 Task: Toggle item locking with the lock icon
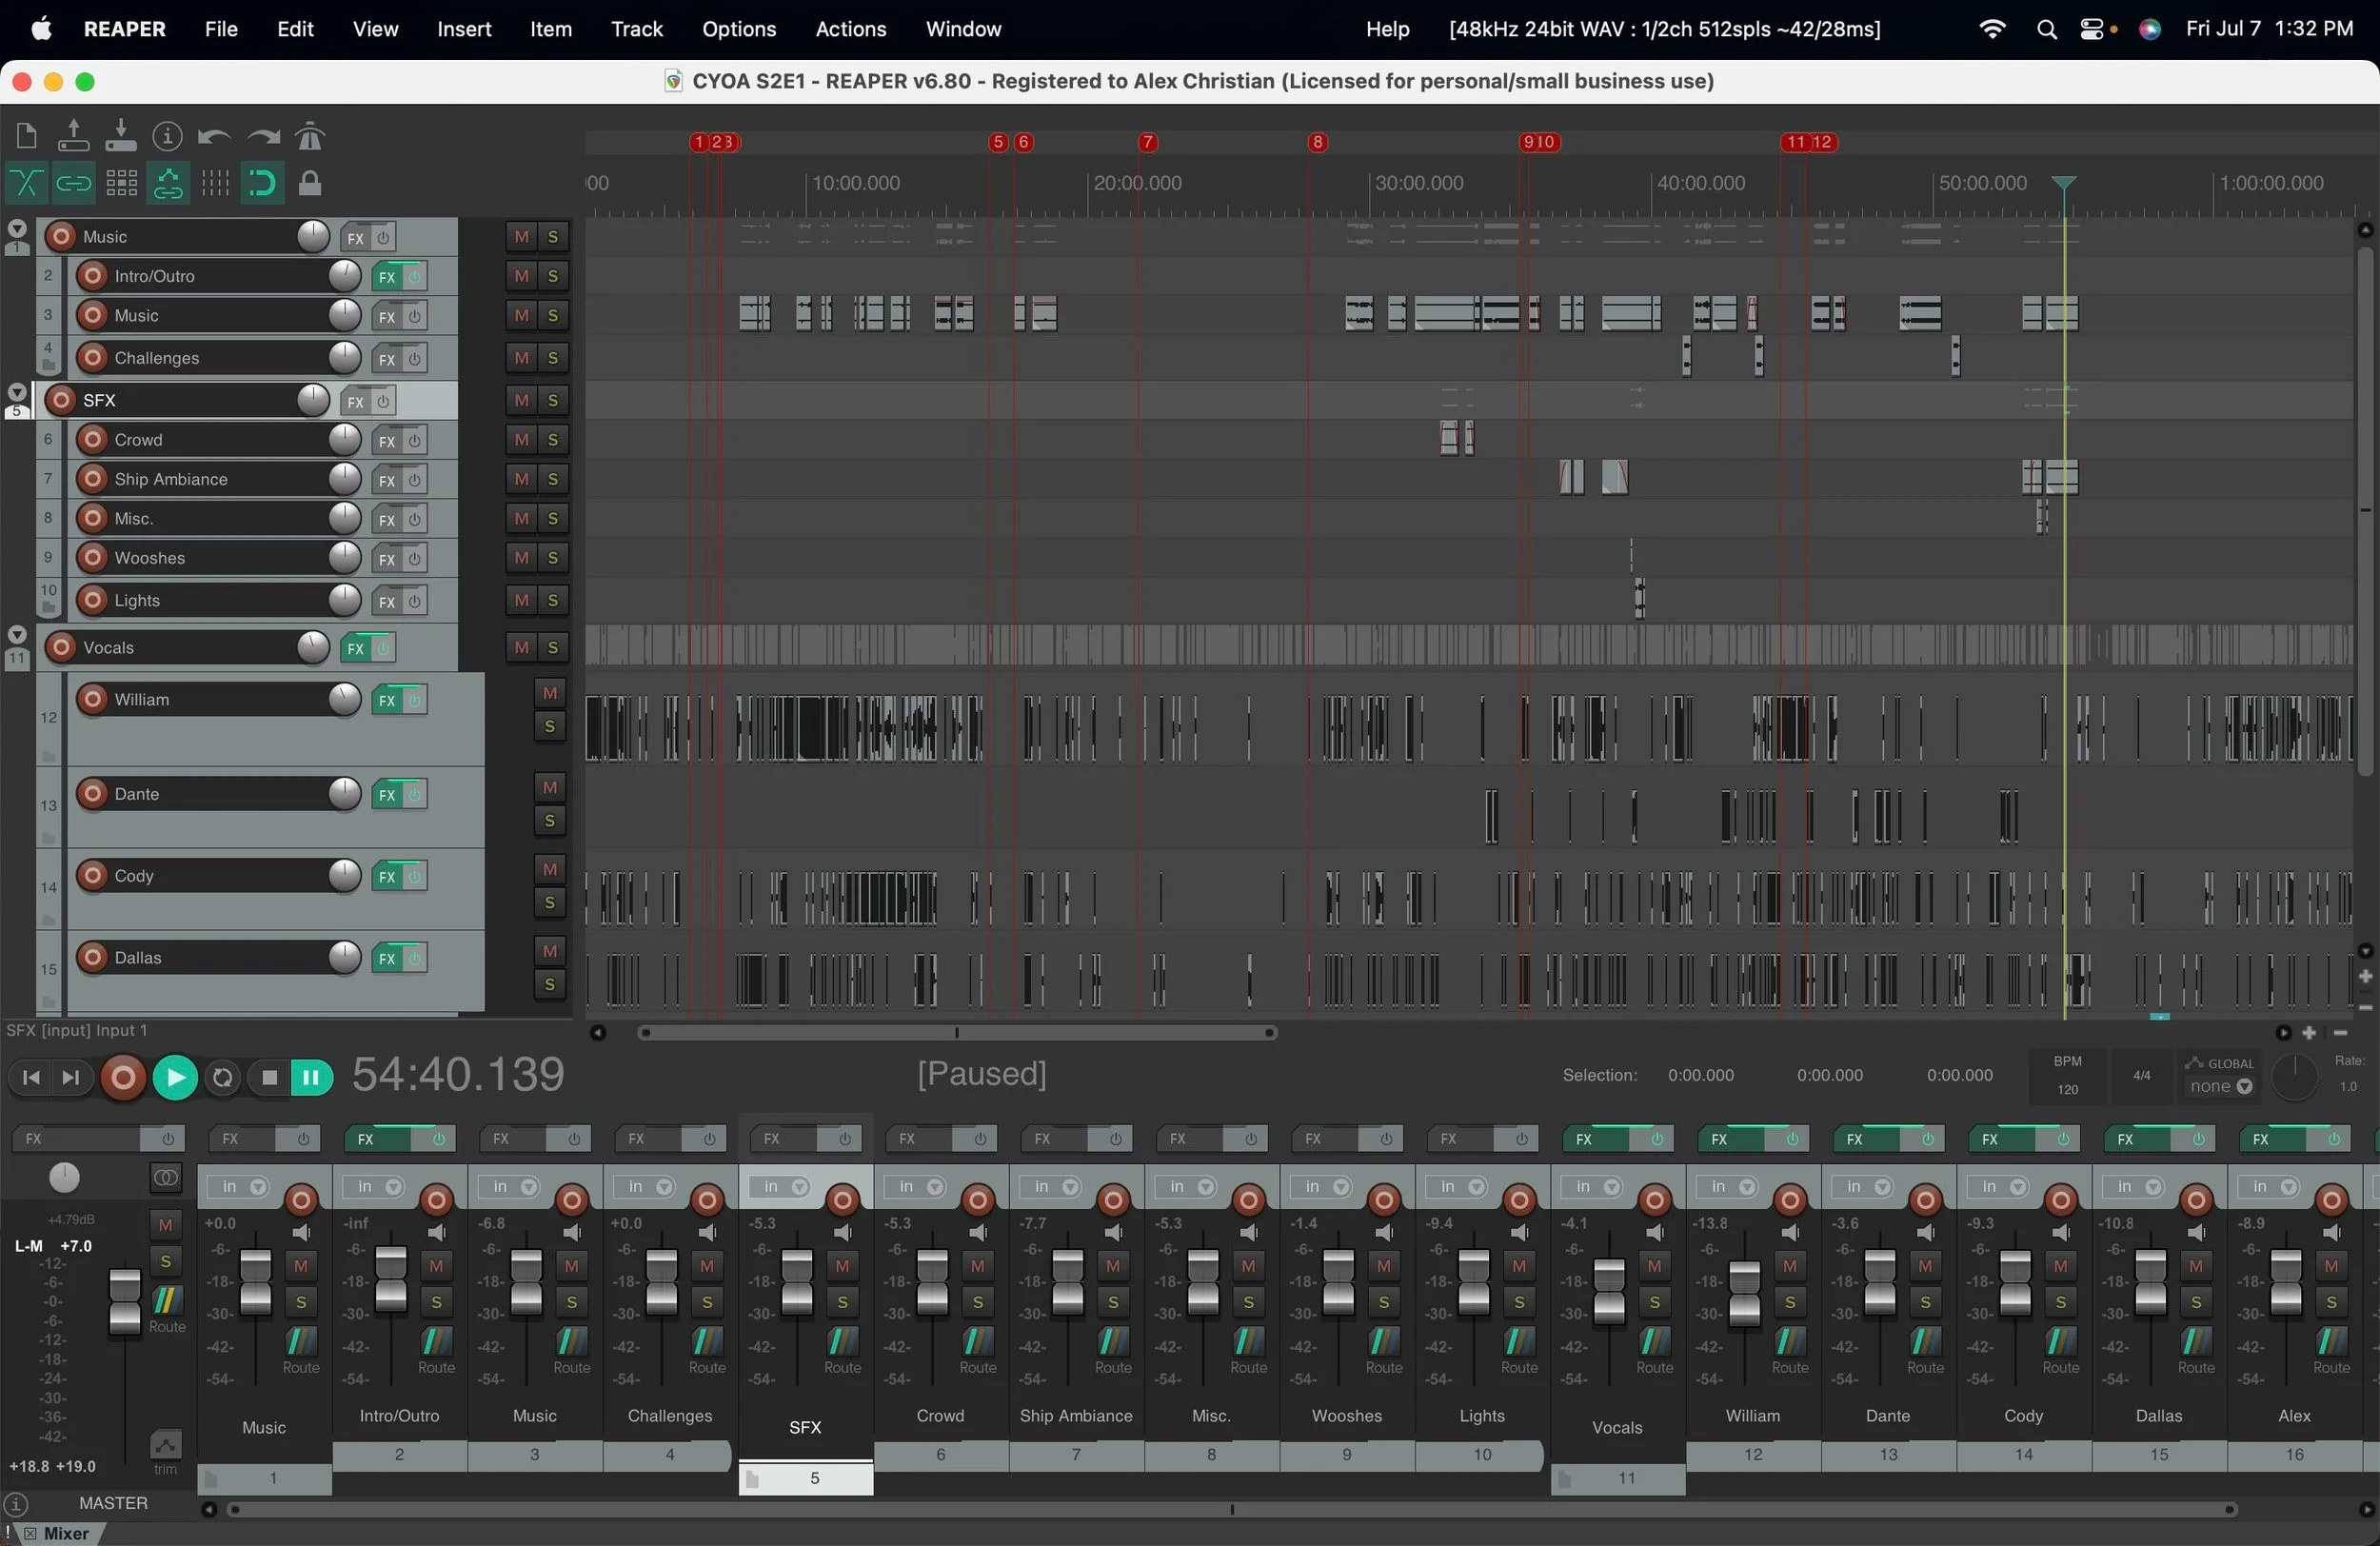[x=309, y=183]
